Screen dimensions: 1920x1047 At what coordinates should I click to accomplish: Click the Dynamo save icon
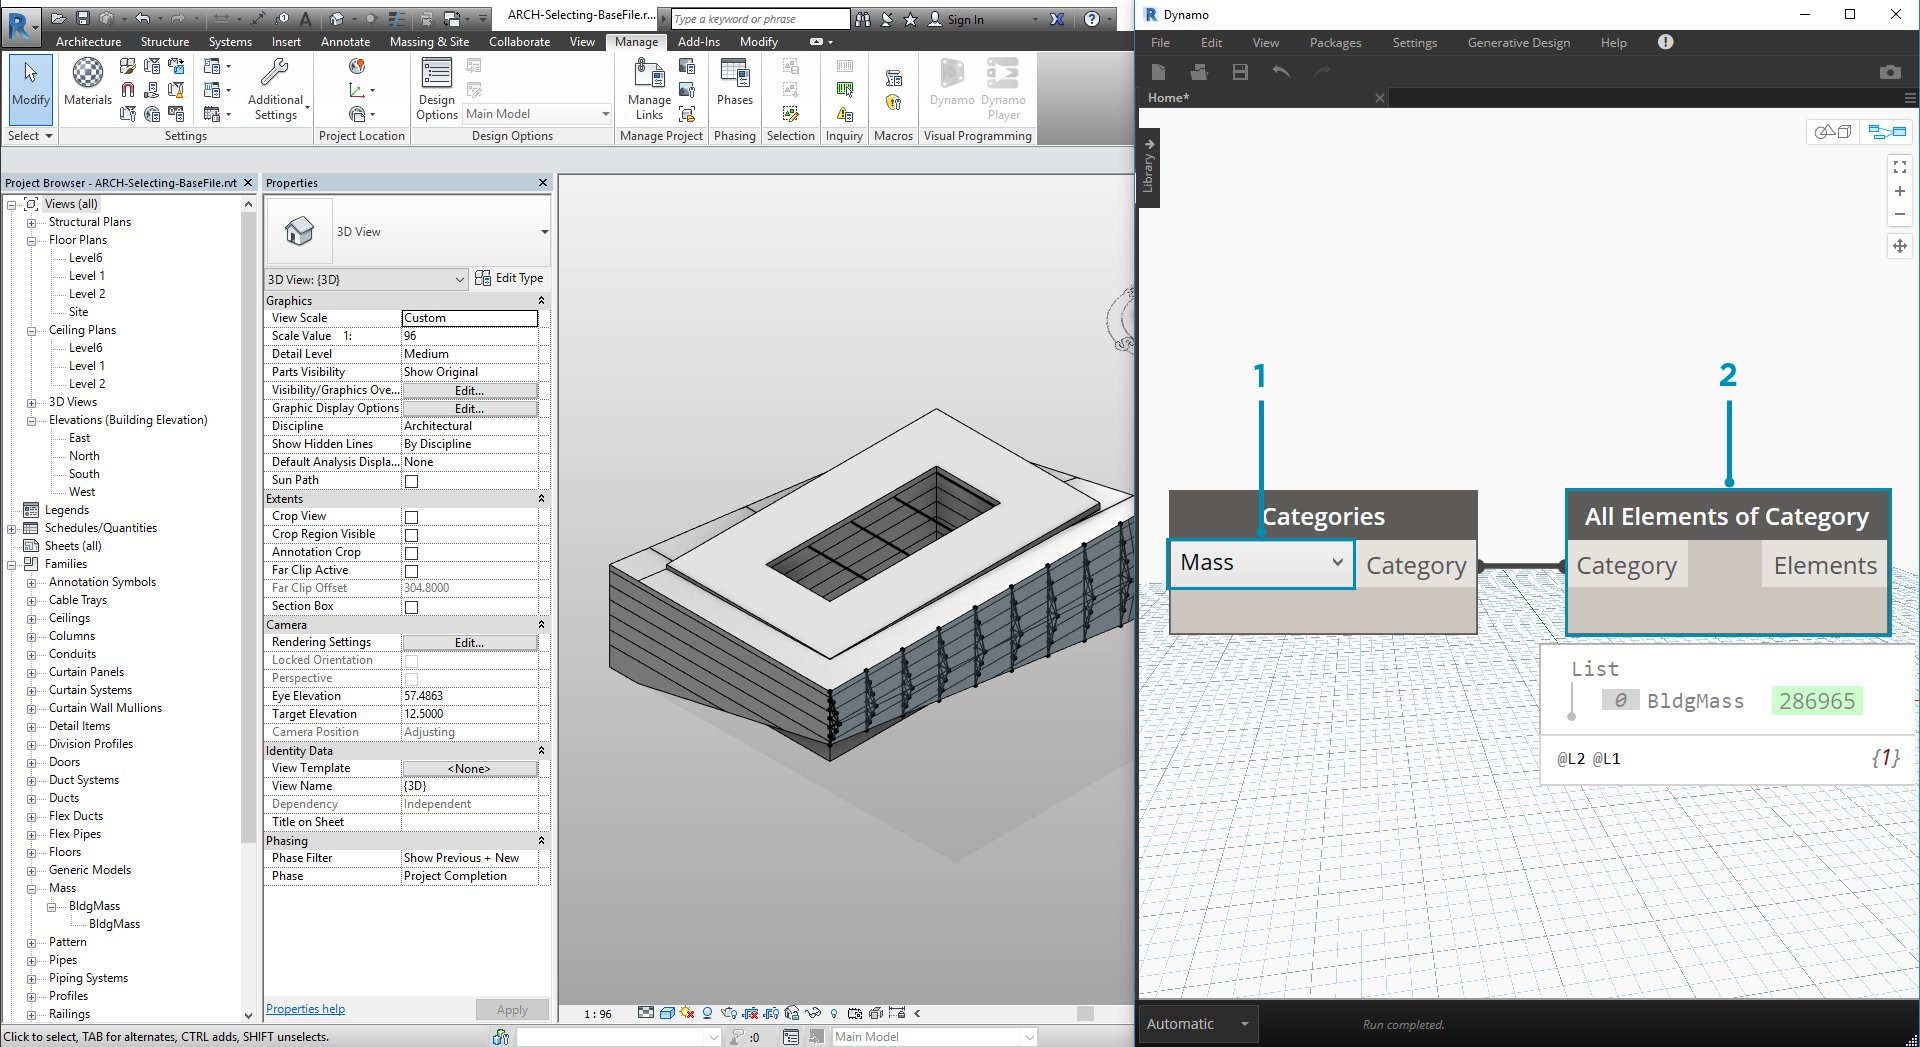click(1240, 72)
